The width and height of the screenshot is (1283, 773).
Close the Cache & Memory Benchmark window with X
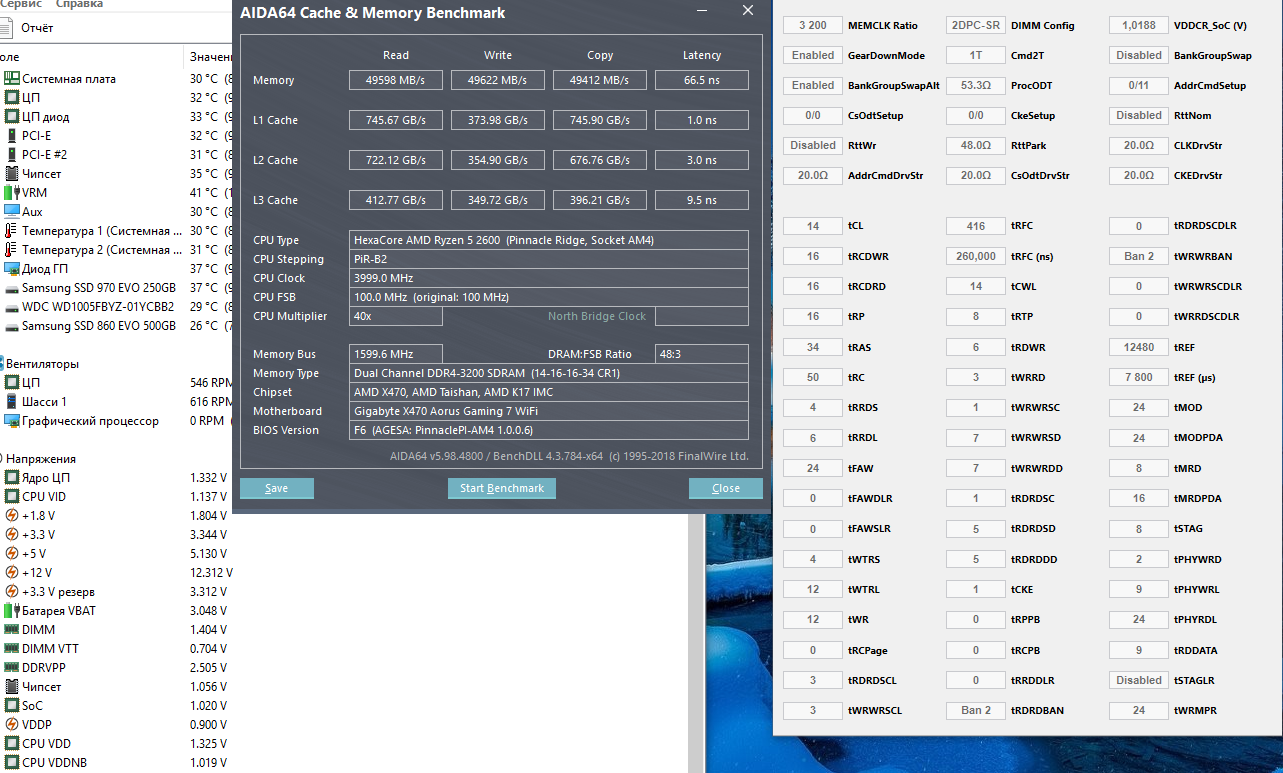pyautogui.click(x=747, y=11)
